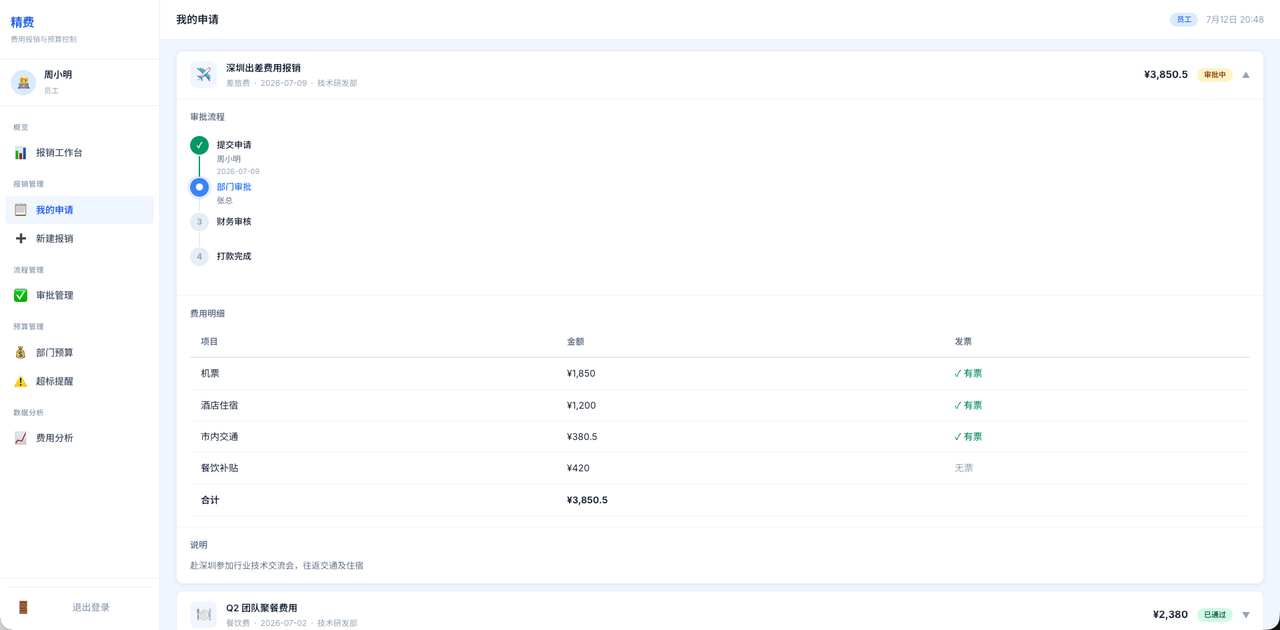
Task: Click the blue current step icon 部门审批
Action: [199, 187]
